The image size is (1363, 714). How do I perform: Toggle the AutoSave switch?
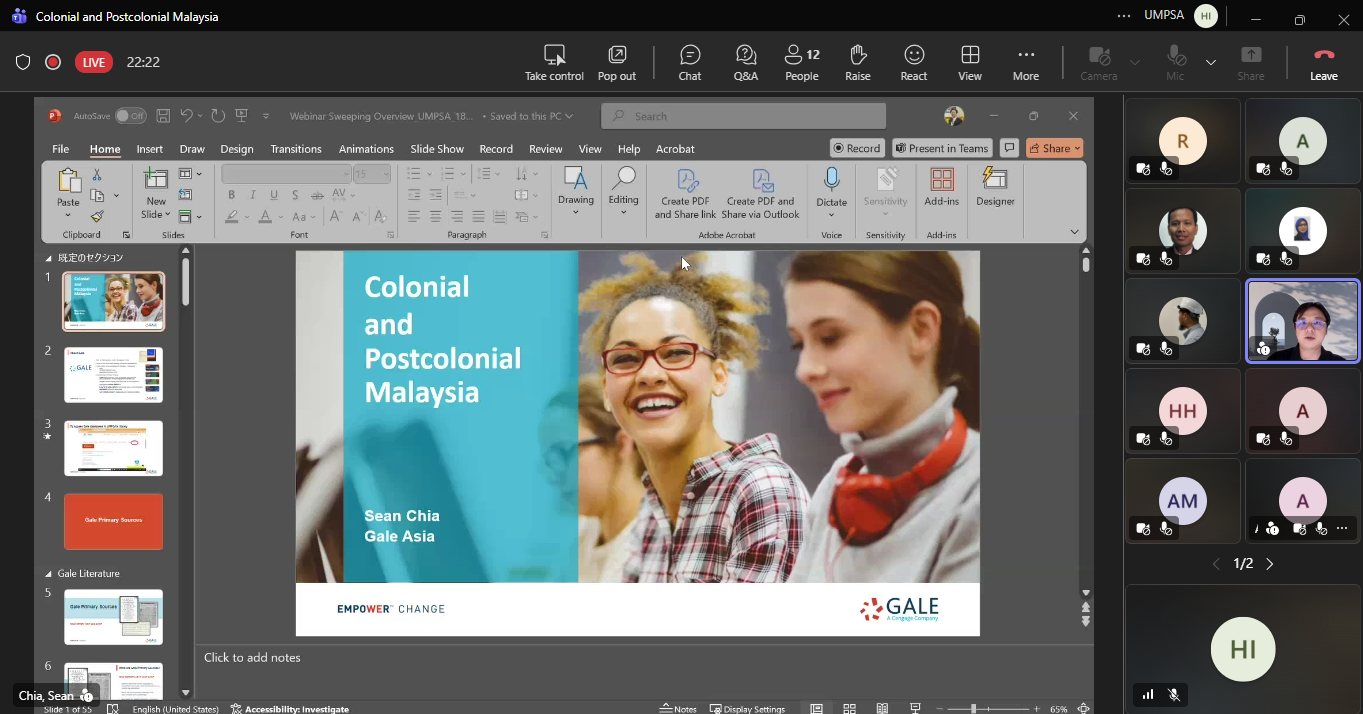click(130, 116)
